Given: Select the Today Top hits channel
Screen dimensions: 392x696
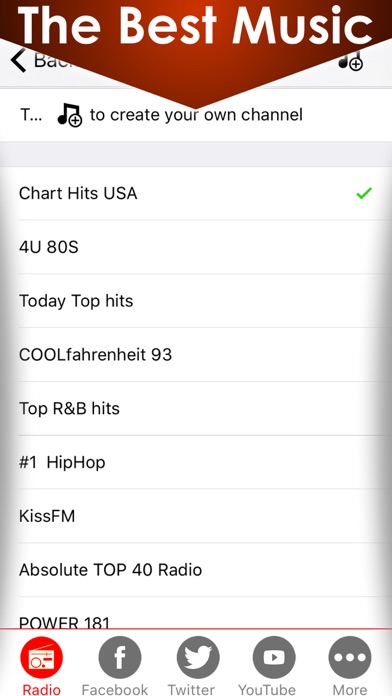Looking at the screenshot, I should [x=196, y=301].
